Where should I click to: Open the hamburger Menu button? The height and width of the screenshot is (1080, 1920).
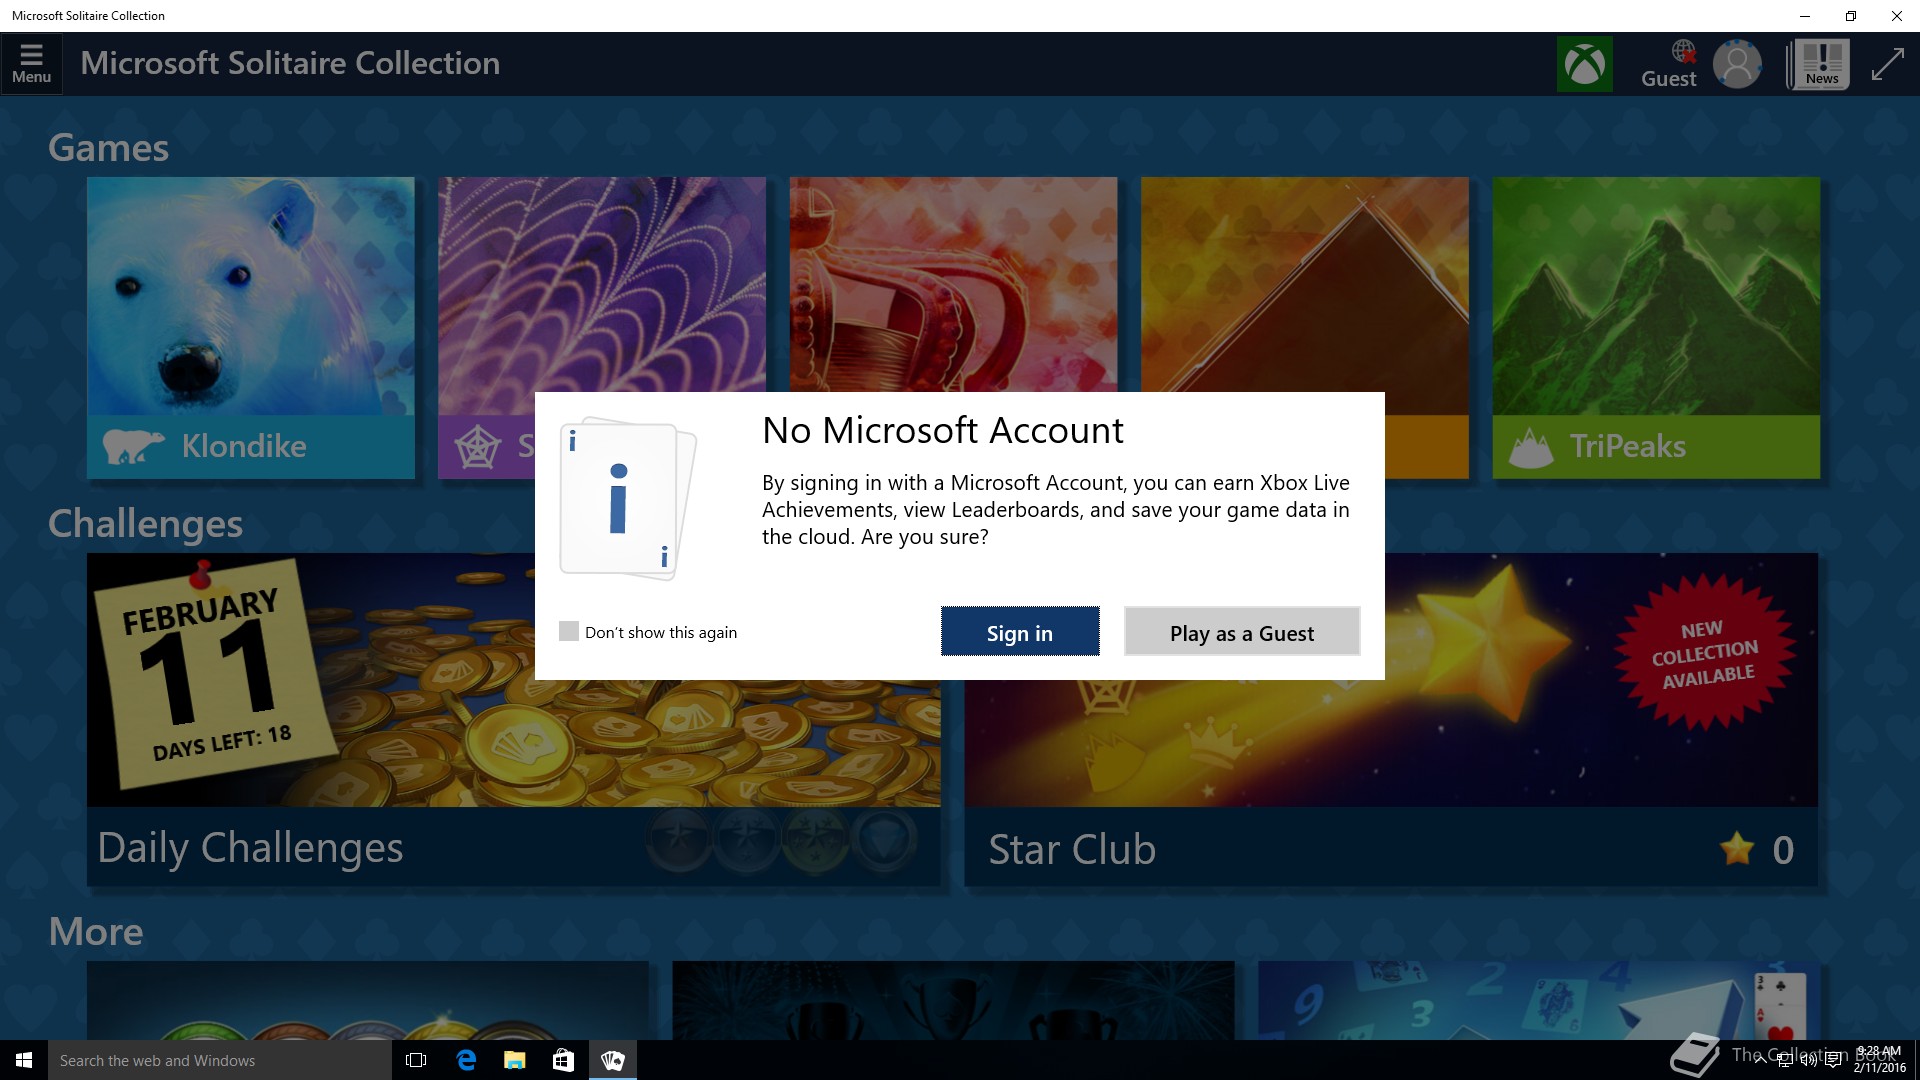point(31,64)
